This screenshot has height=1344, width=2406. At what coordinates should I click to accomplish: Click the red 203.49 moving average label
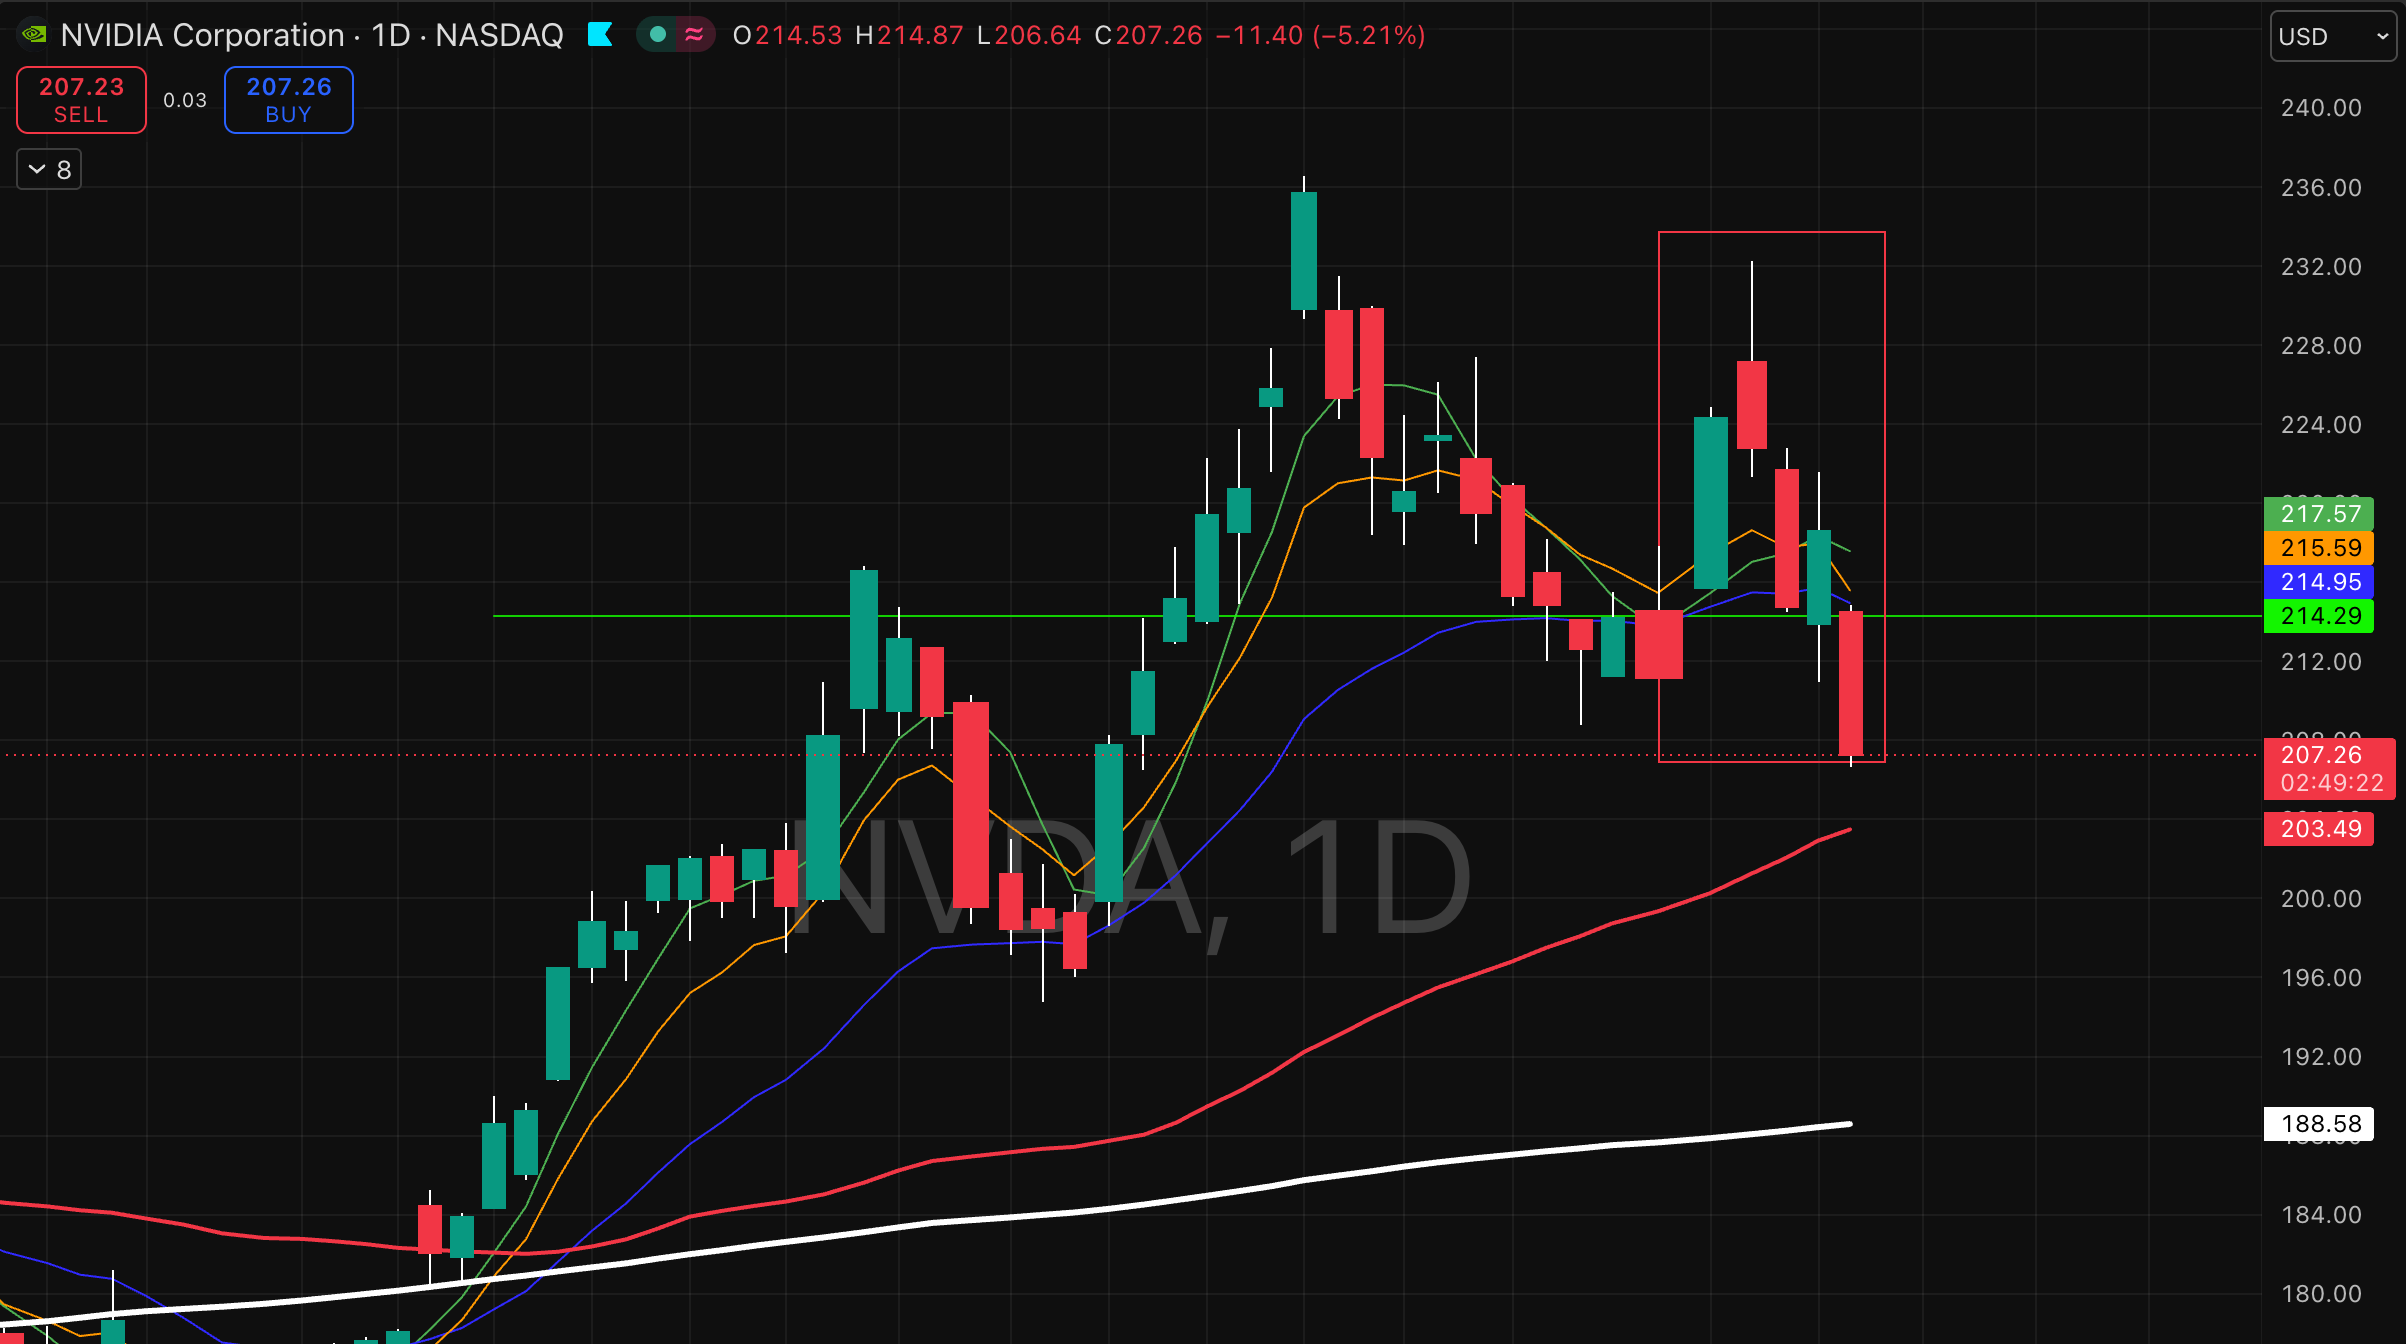click(2319, 829)
